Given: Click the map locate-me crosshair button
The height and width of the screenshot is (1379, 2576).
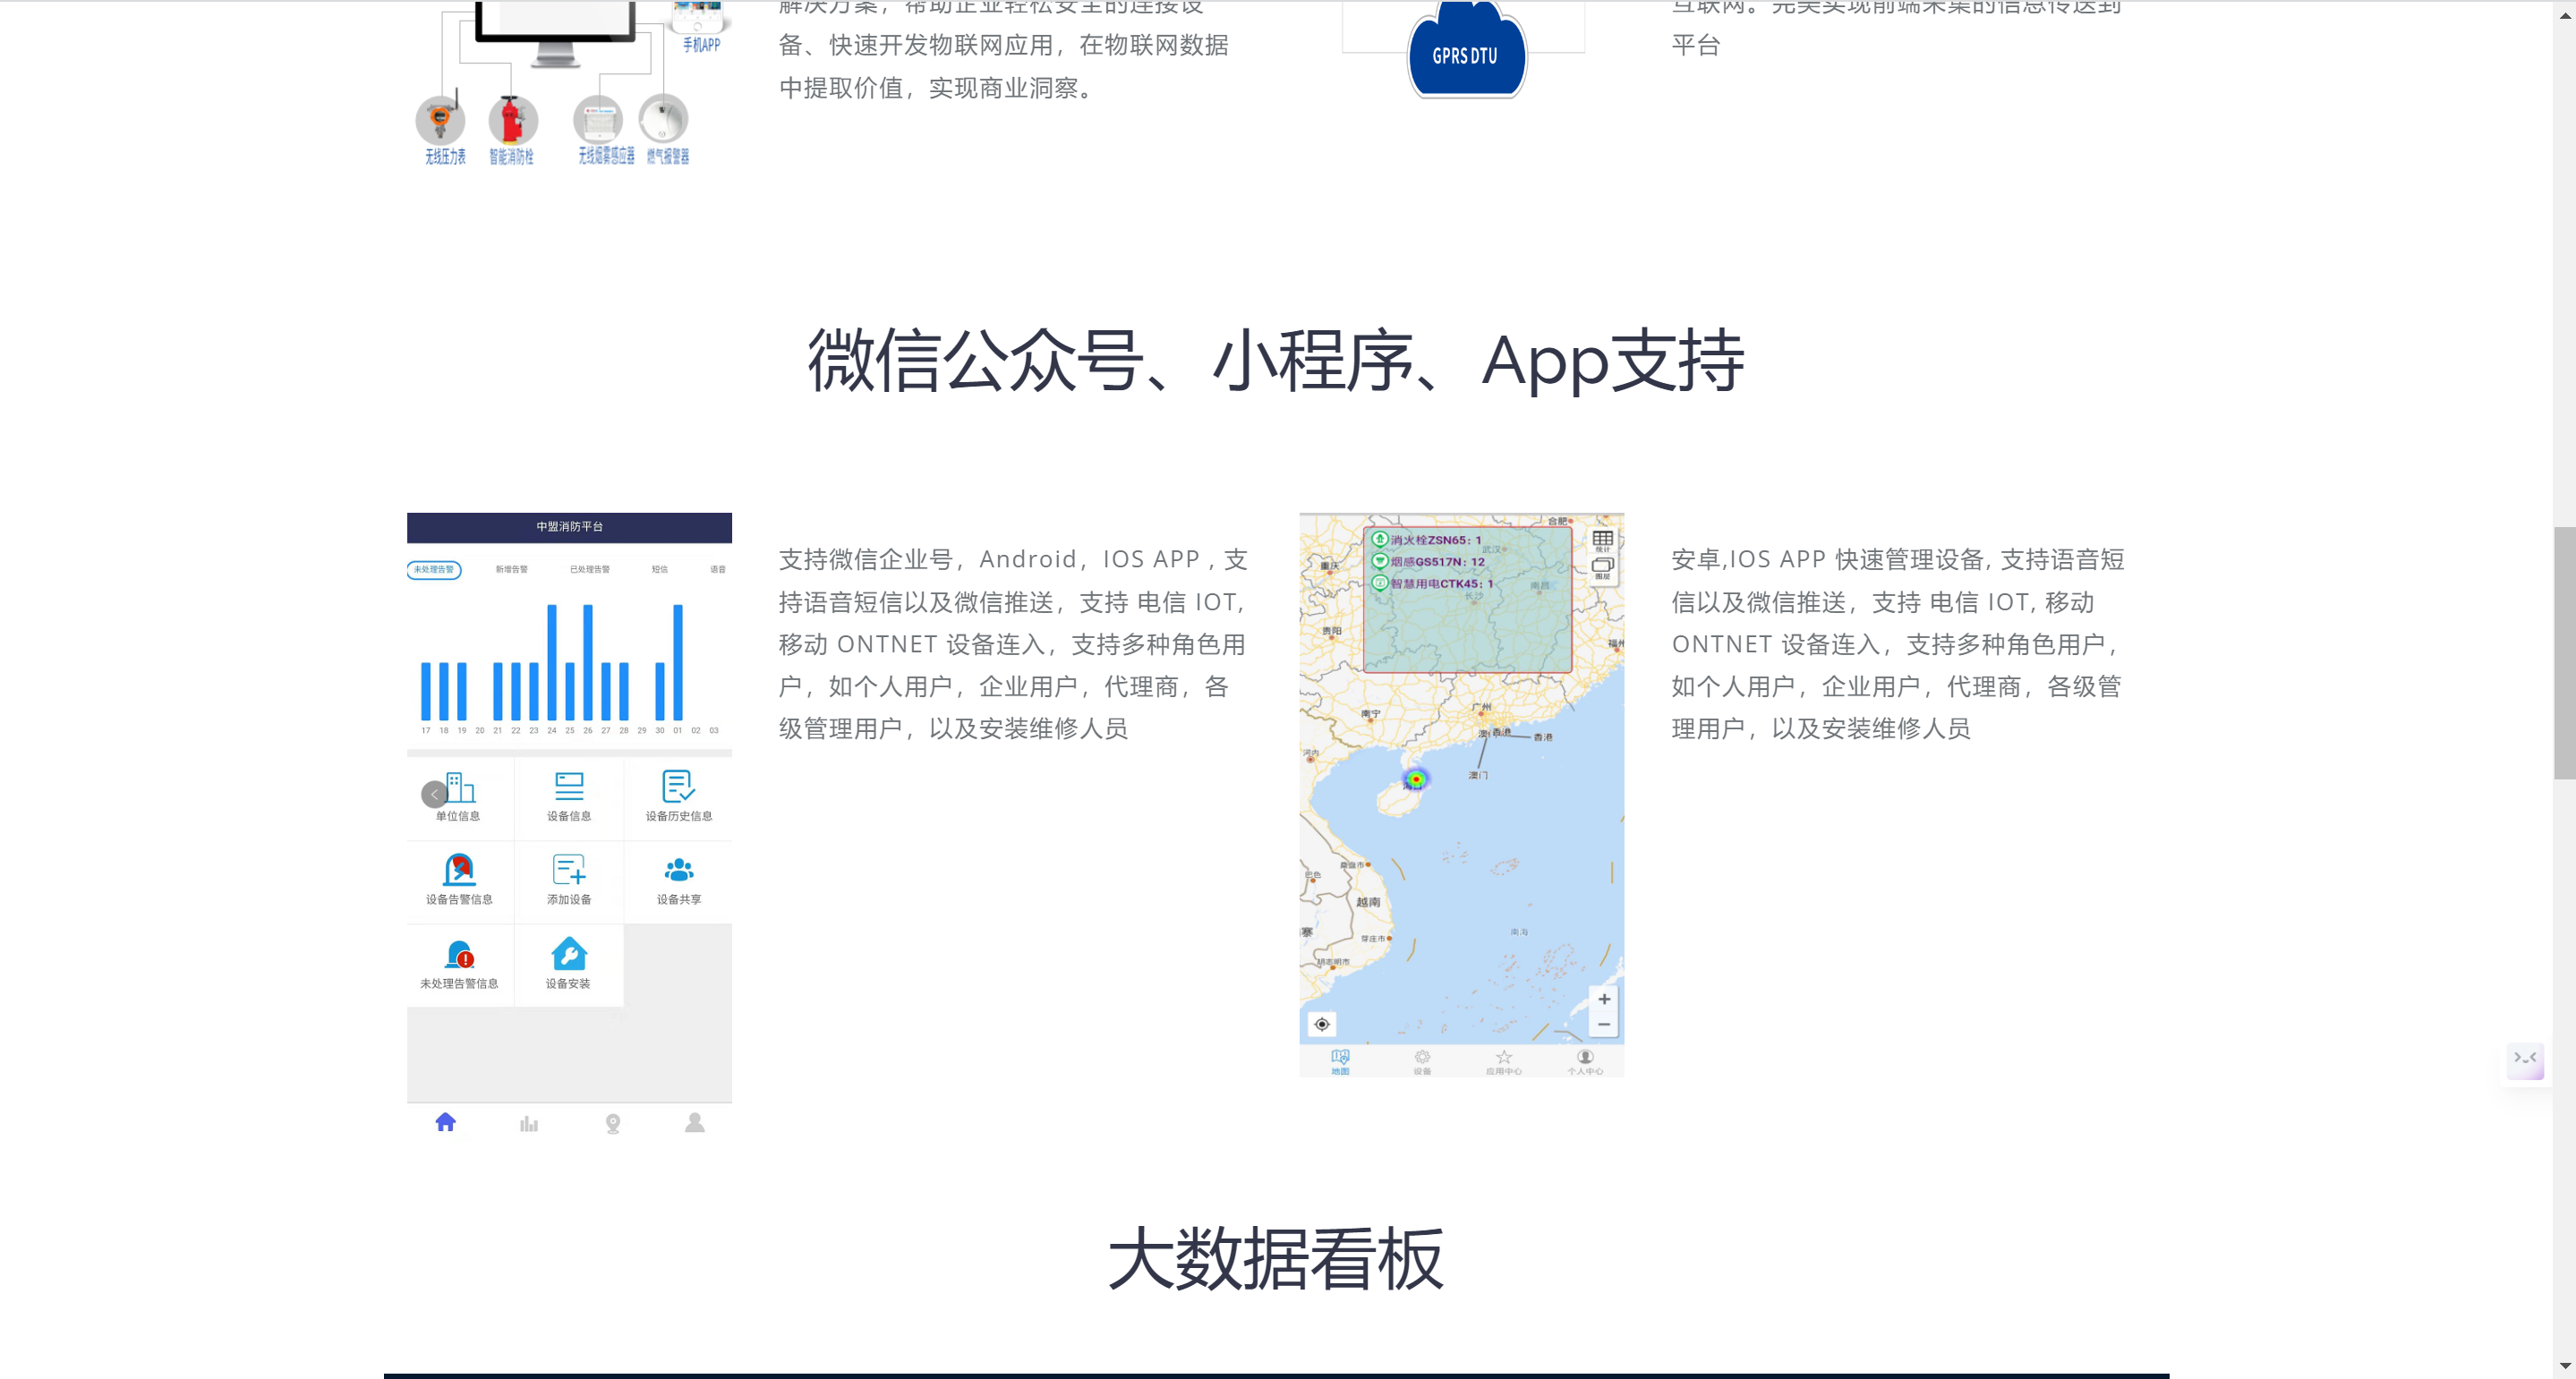Looking at the screenshot, I should click(1322, 1024).
